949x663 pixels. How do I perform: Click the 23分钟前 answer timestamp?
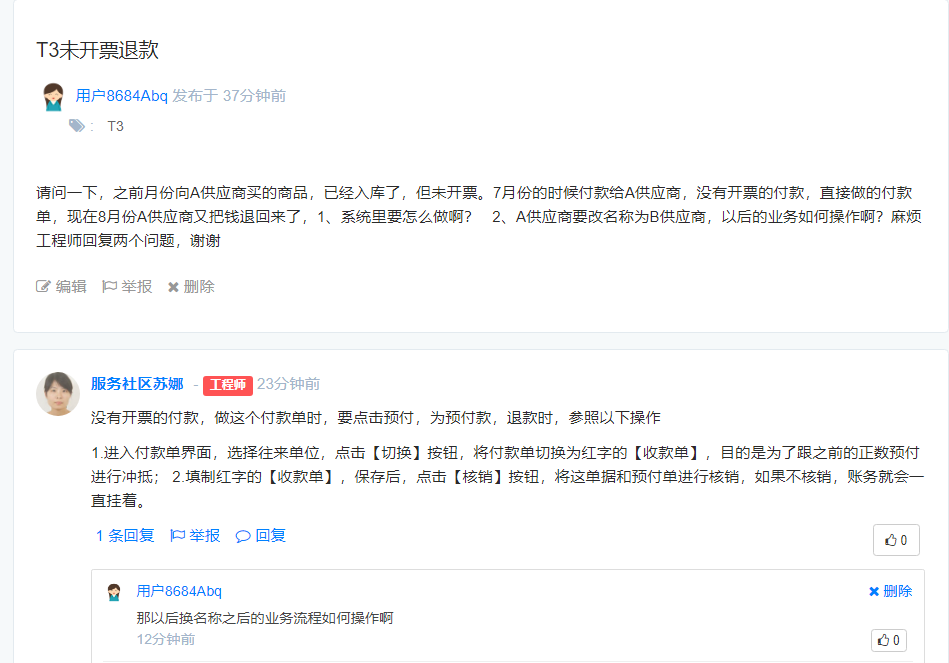click(x=289, y=384)
